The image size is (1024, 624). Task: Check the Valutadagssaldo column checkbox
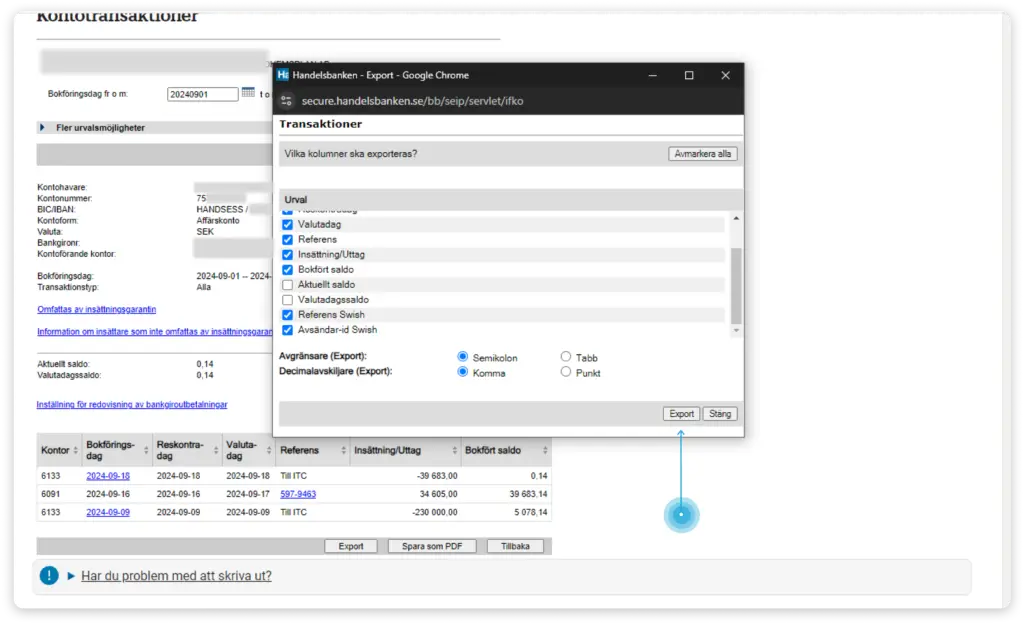click(287, 300)
